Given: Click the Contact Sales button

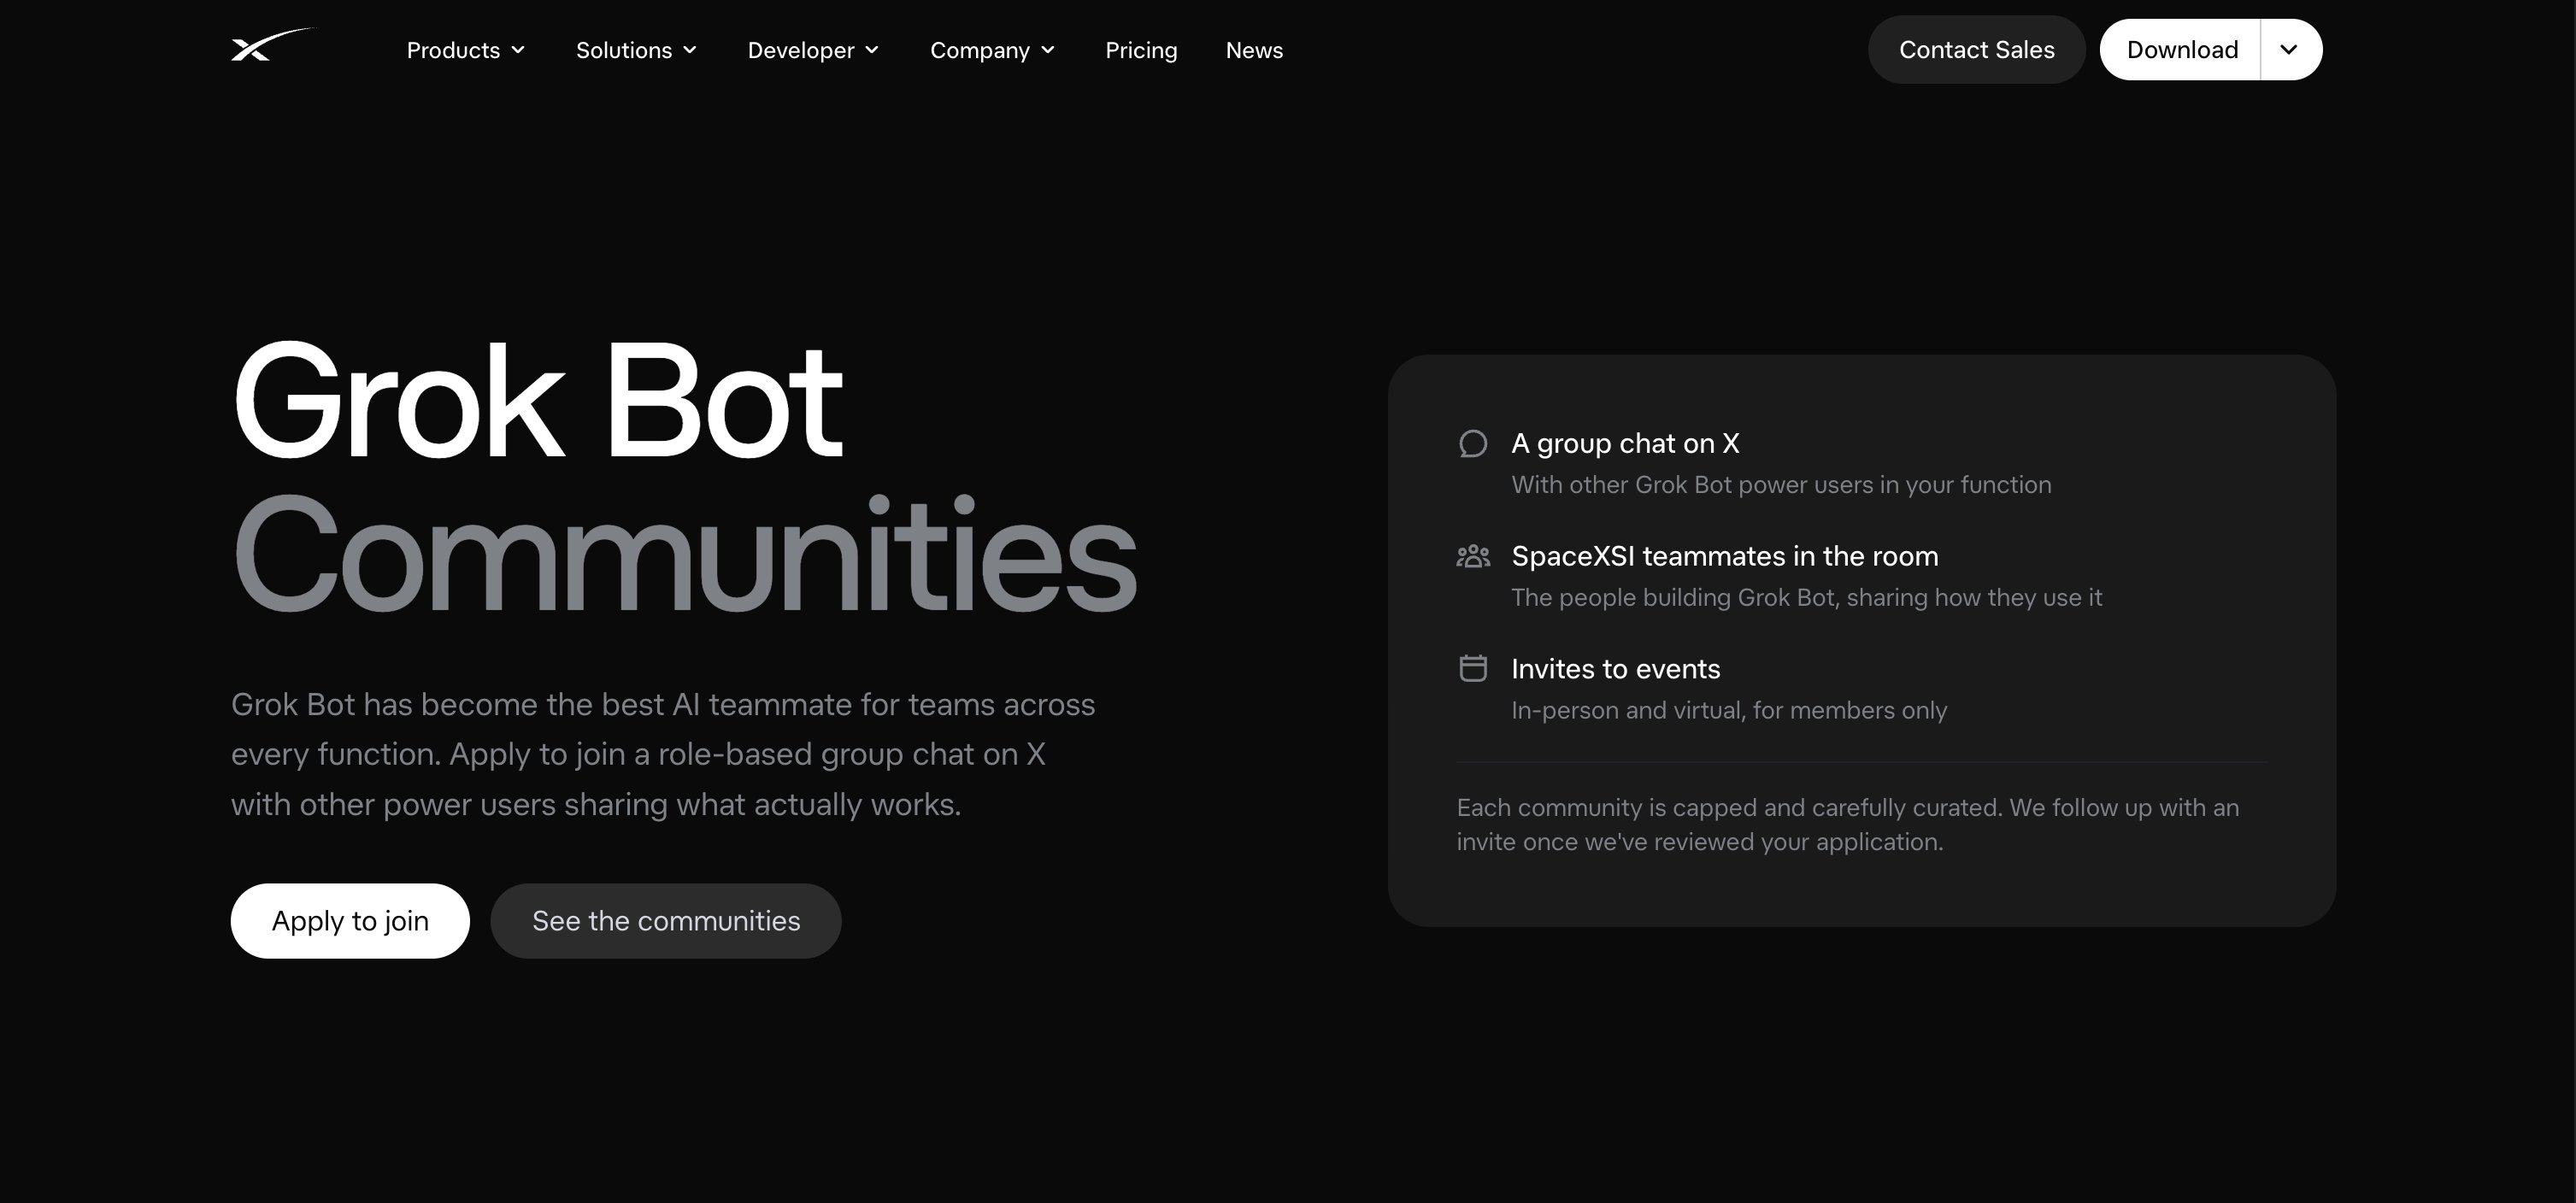Looking at the screenshot, I should point(1976,49).
